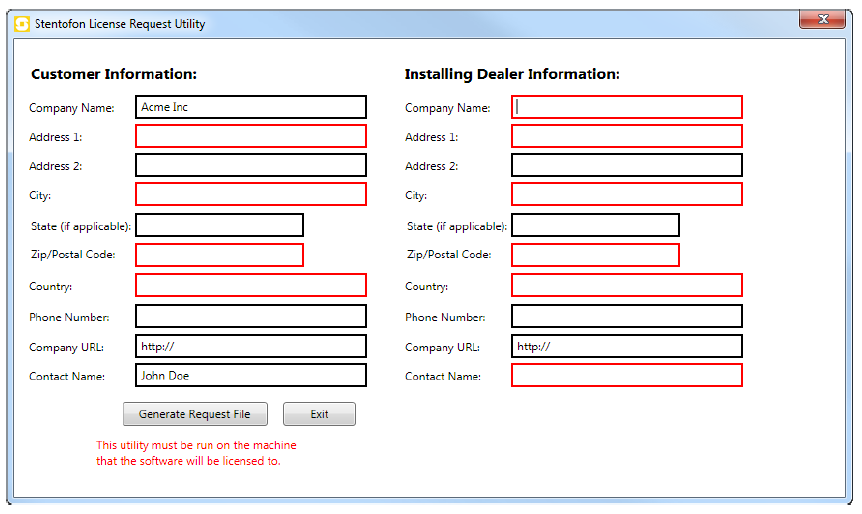Select the Customer Country field
The width and height of the screenshot is (862, 514).
(250, 285)
